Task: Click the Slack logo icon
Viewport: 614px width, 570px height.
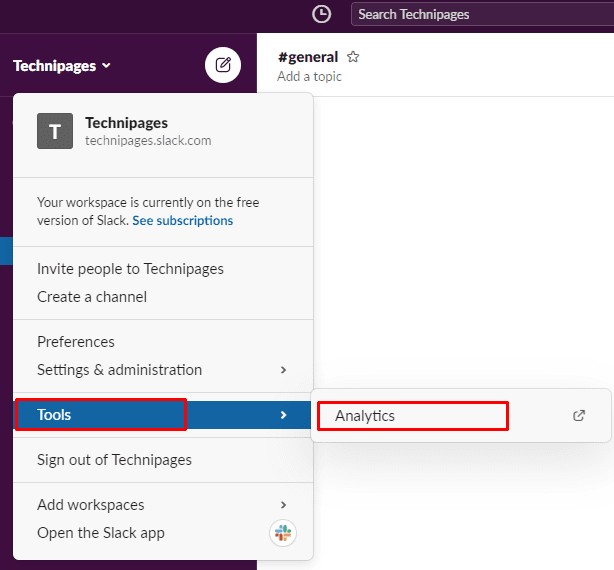Action: [283, 533]
